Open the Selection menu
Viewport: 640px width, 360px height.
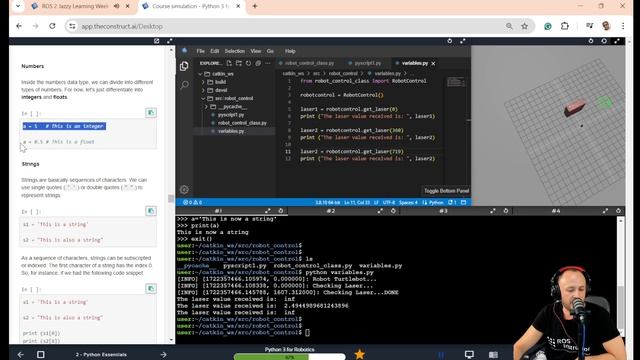pyautogui.click(x=235, y=51)
